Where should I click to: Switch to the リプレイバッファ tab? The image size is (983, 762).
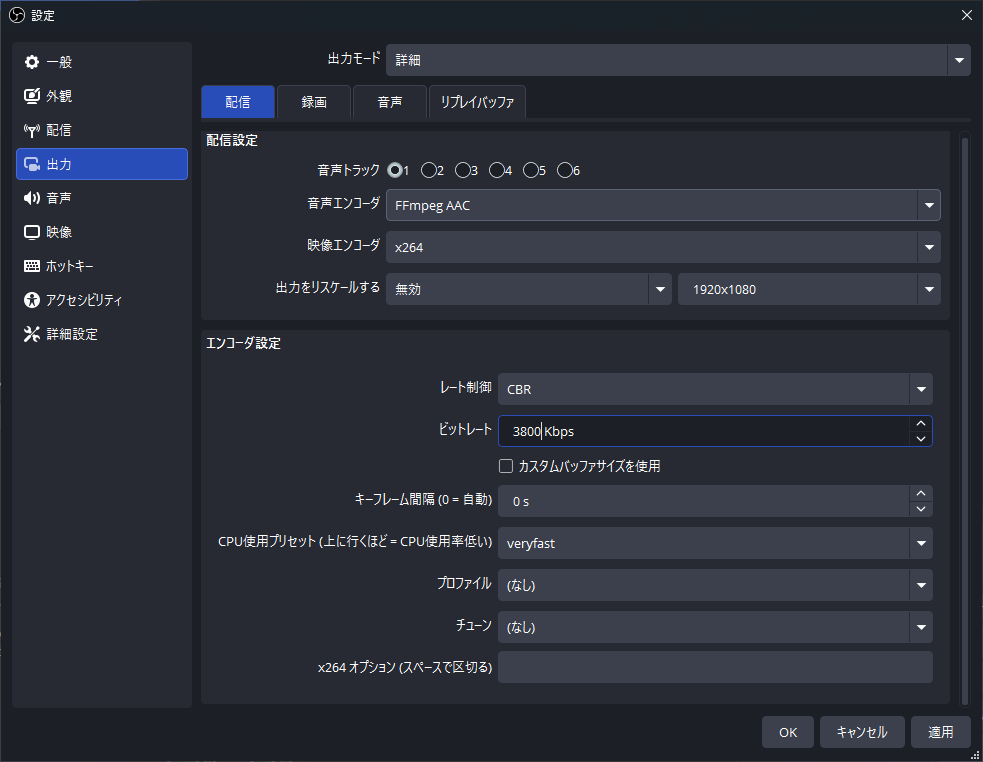477,102
